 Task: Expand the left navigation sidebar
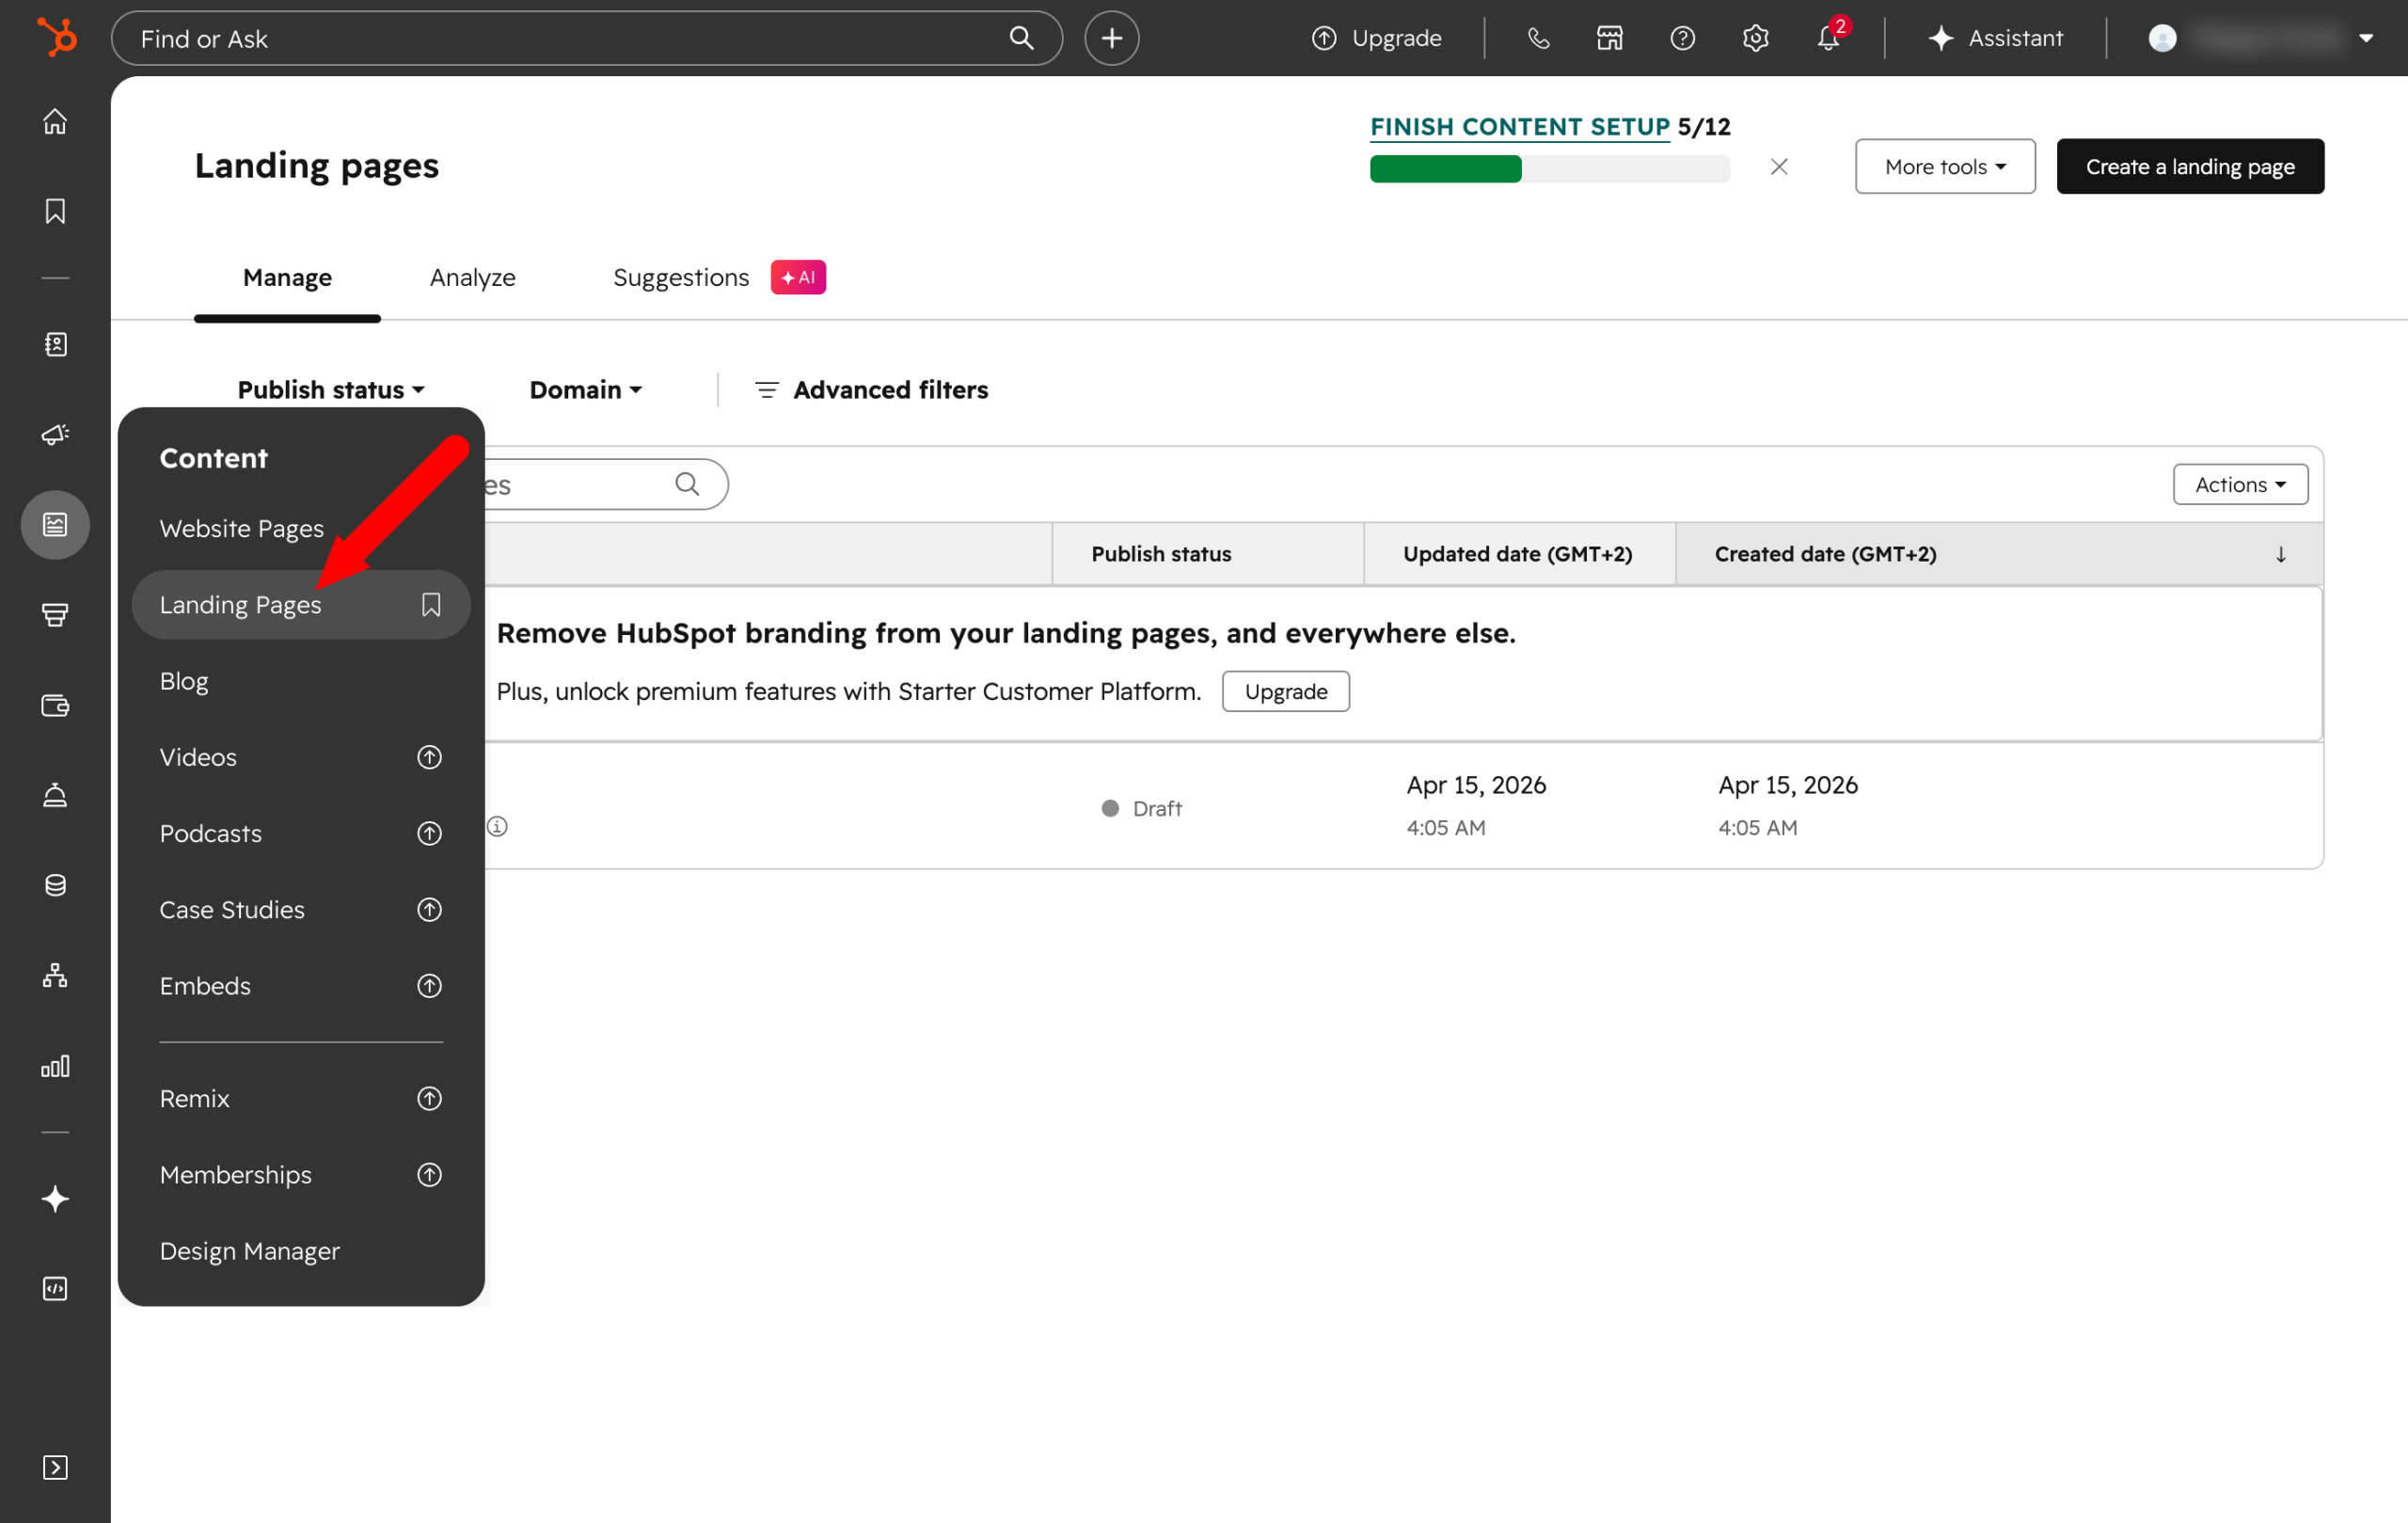click(55, 1467)
